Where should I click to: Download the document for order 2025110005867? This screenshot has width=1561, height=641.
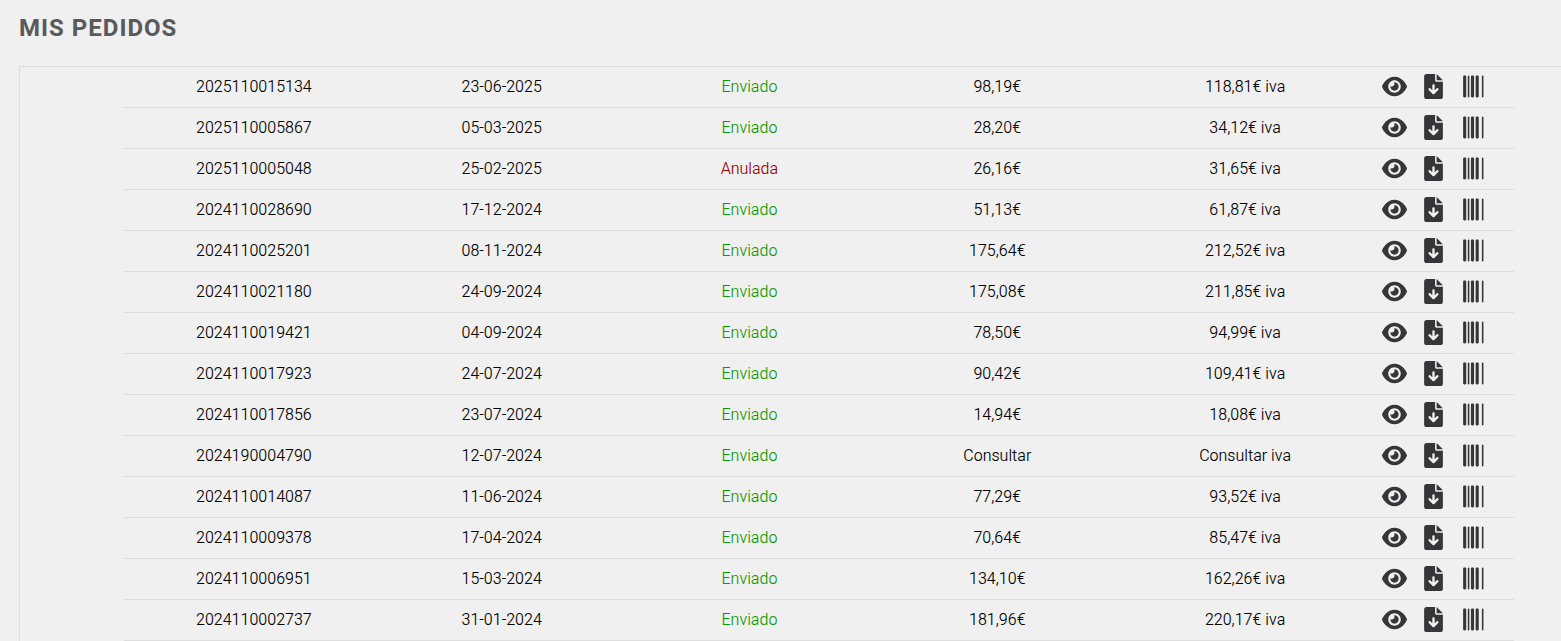click(1433, 128)
